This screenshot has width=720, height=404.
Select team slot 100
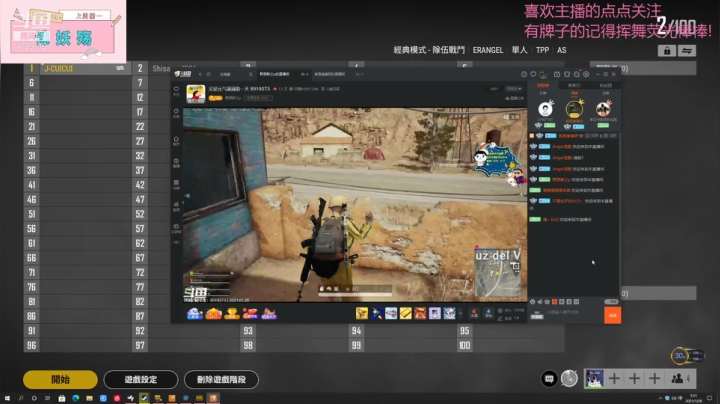click(x=511, y=345)
